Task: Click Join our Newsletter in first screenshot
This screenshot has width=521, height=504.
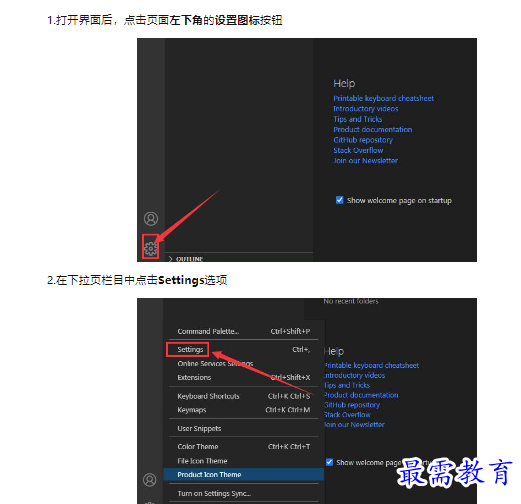Action: [x=366, y=161]
